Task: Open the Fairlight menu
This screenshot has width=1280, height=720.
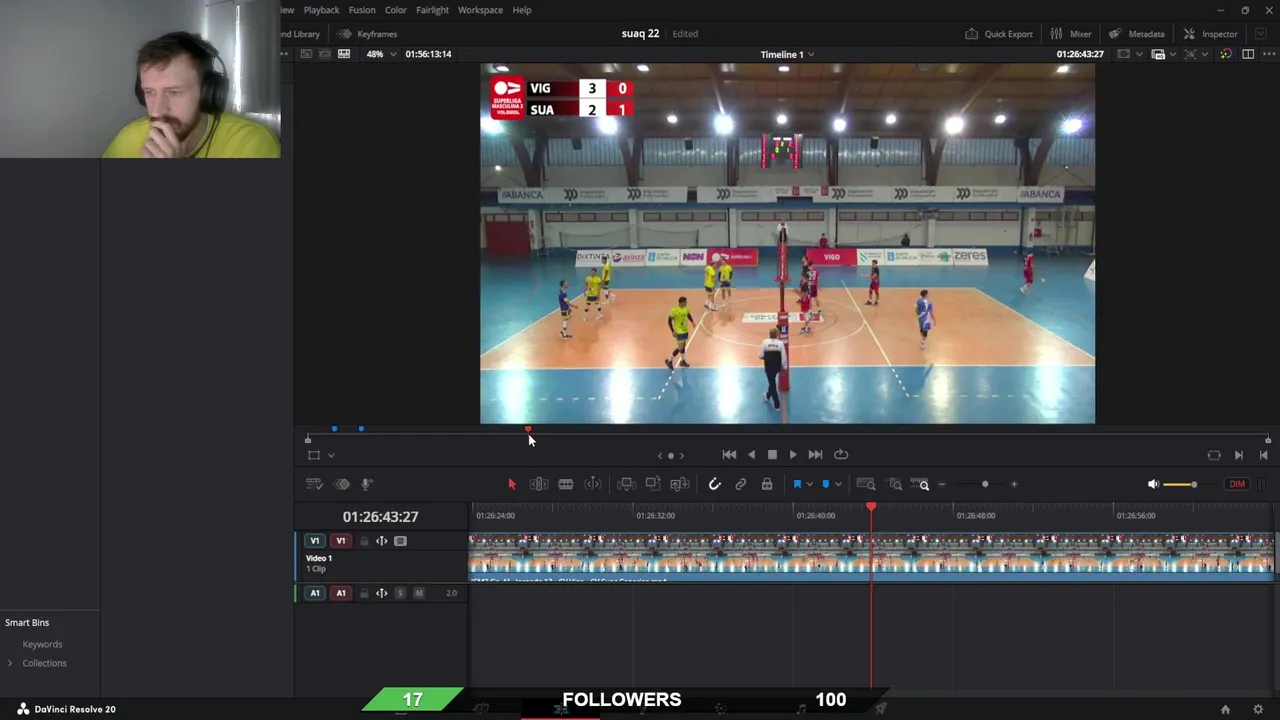Action: tap(432, 10)
